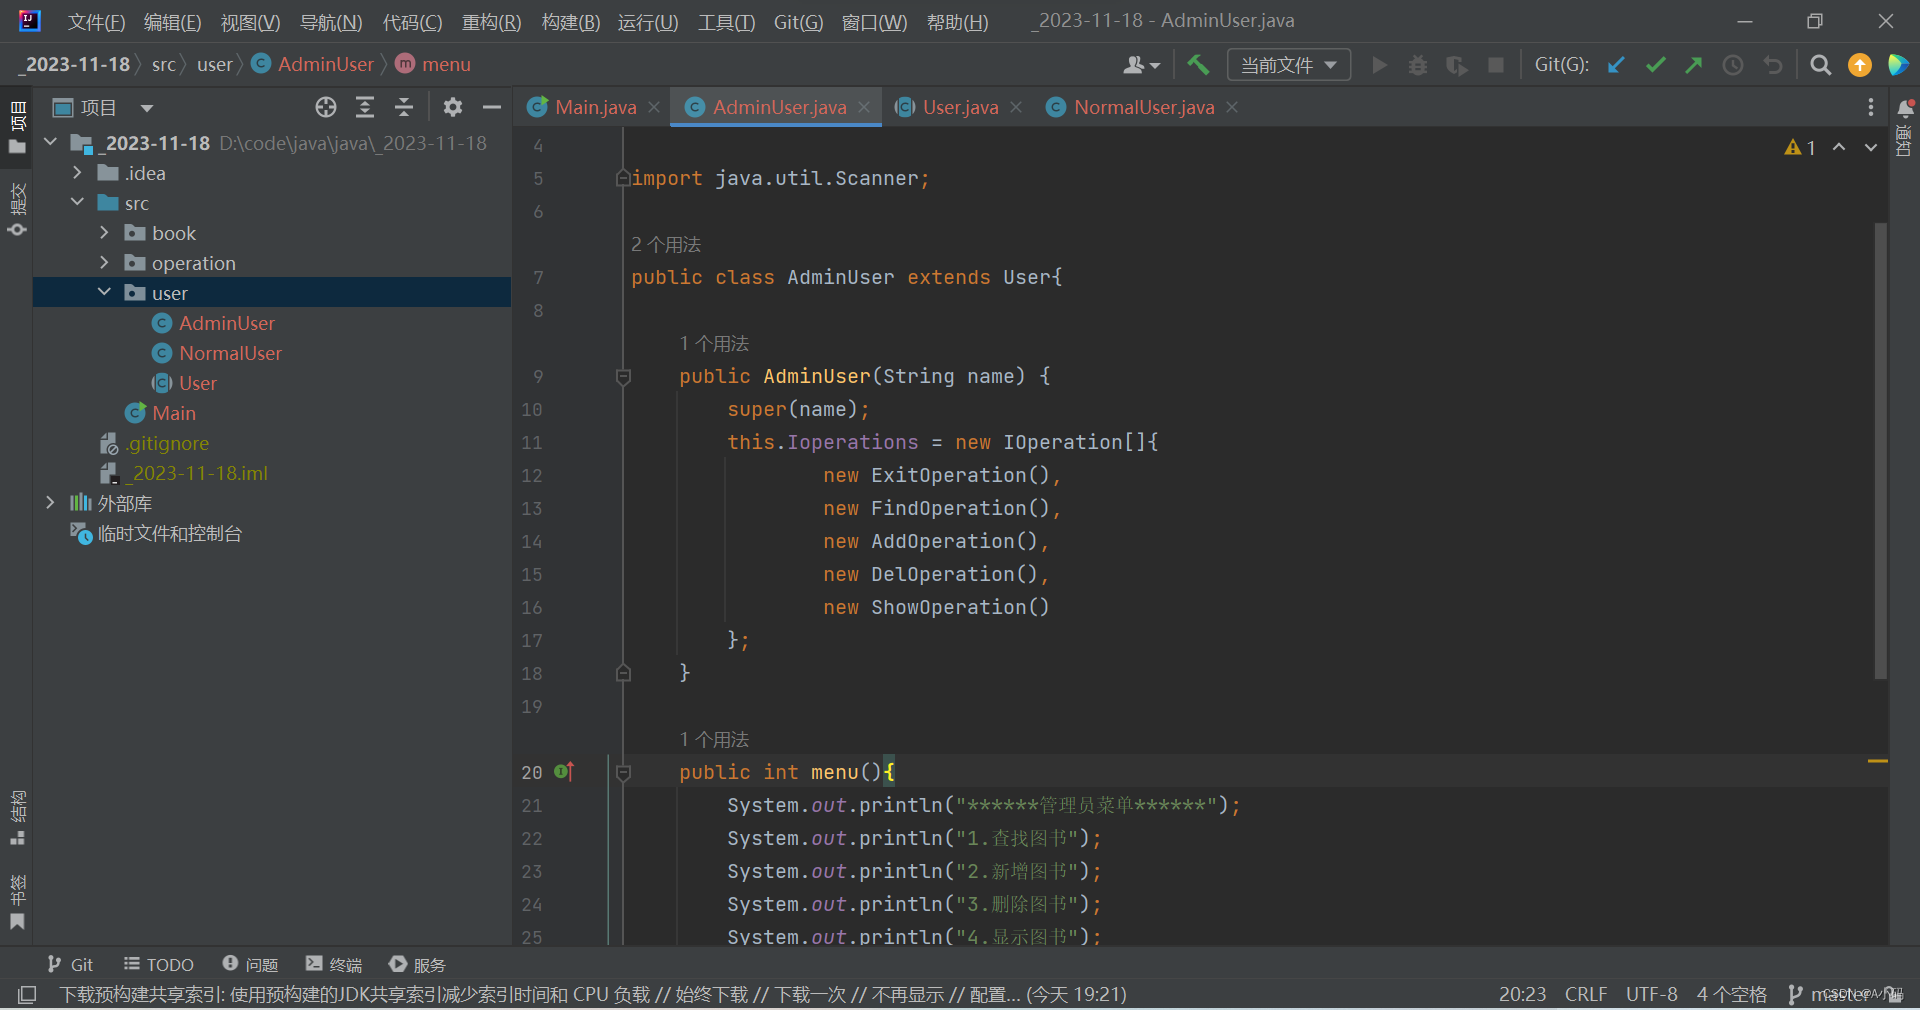The image size is (1920, 1010).
Task: Select NormalUser class in project tree
Action: 230,353
